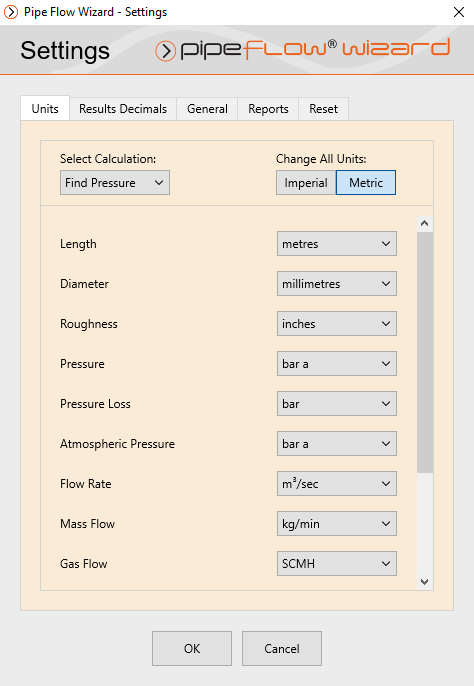This screenshot has height=686, width=474.
Task: Click the Pressure Loss label
Action: [x=95, y=404]
